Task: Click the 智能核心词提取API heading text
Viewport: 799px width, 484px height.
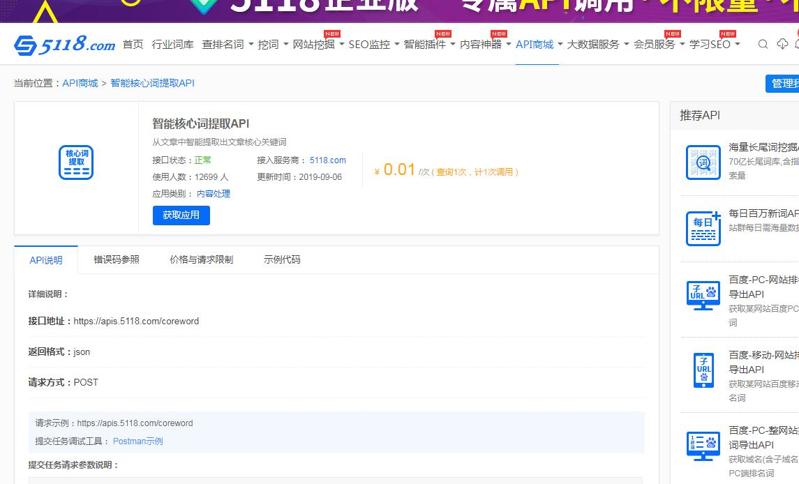Action: coord(201,124)
